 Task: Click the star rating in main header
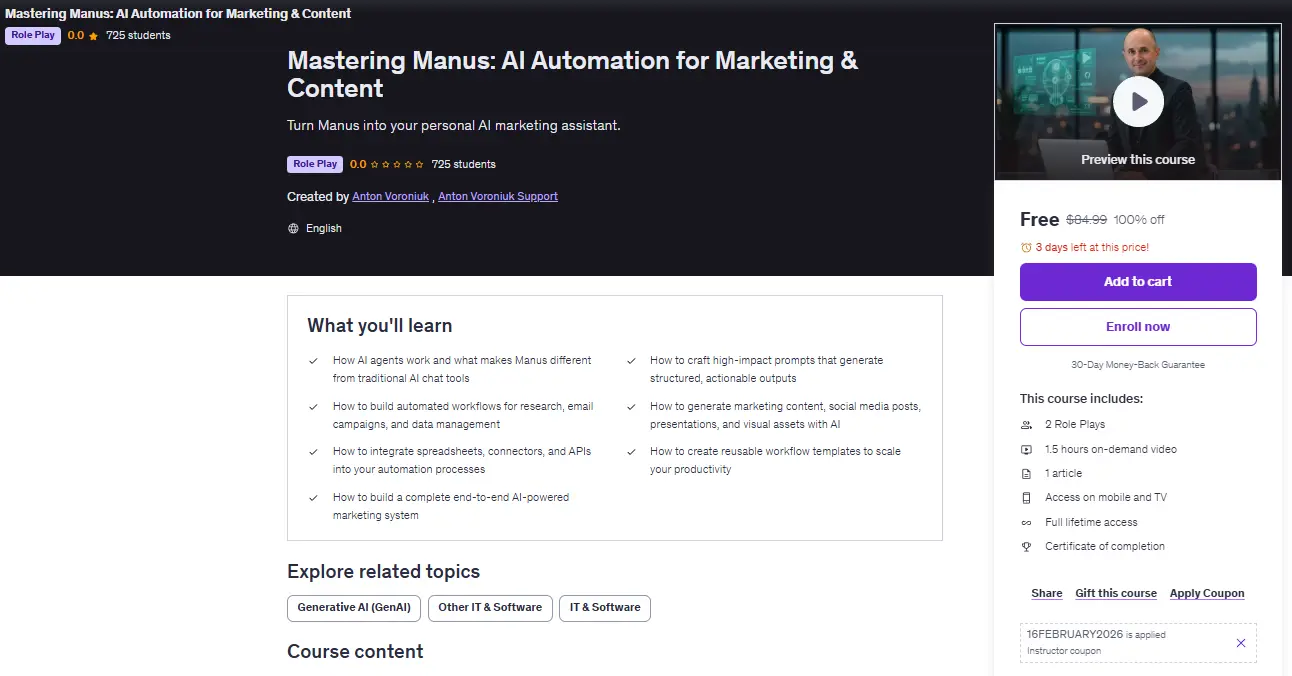tap(398, 164)
